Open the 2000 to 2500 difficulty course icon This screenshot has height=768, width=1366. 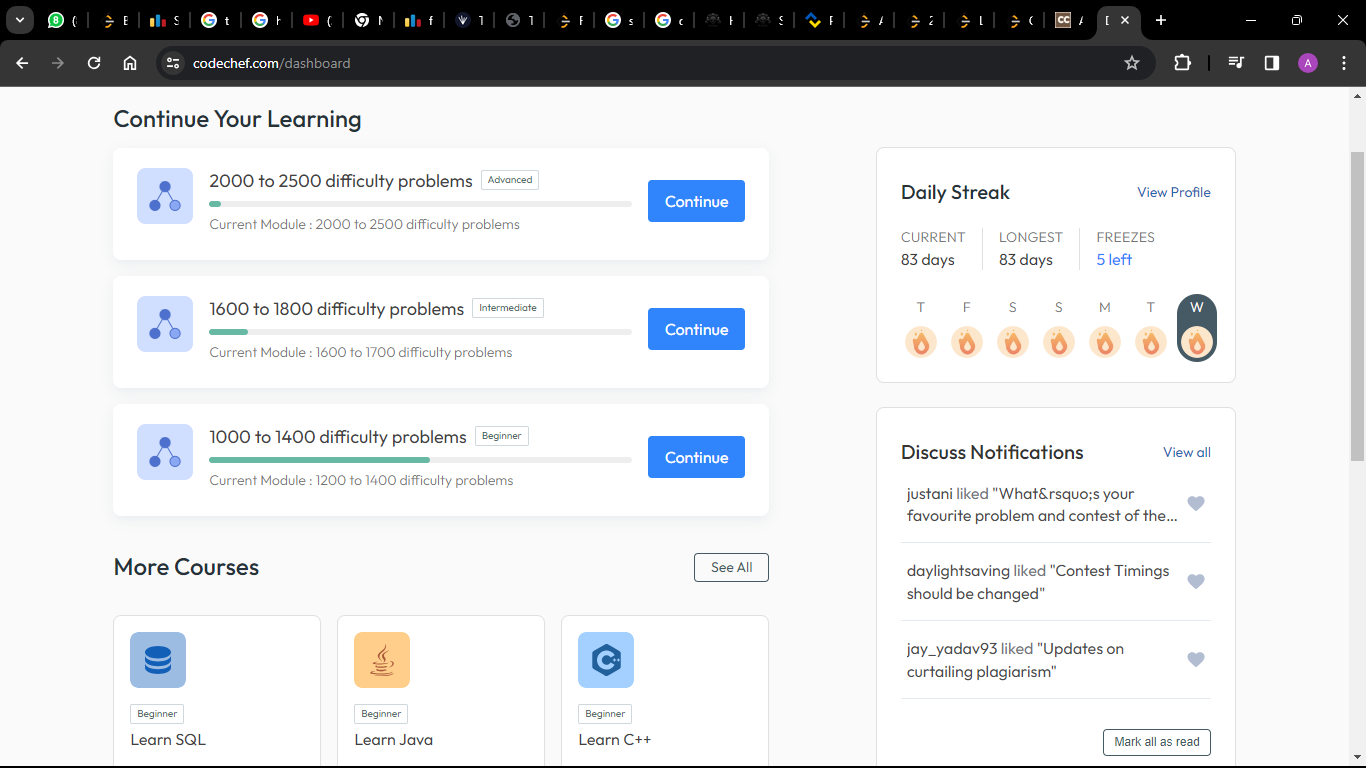click(x=165, y=196)
